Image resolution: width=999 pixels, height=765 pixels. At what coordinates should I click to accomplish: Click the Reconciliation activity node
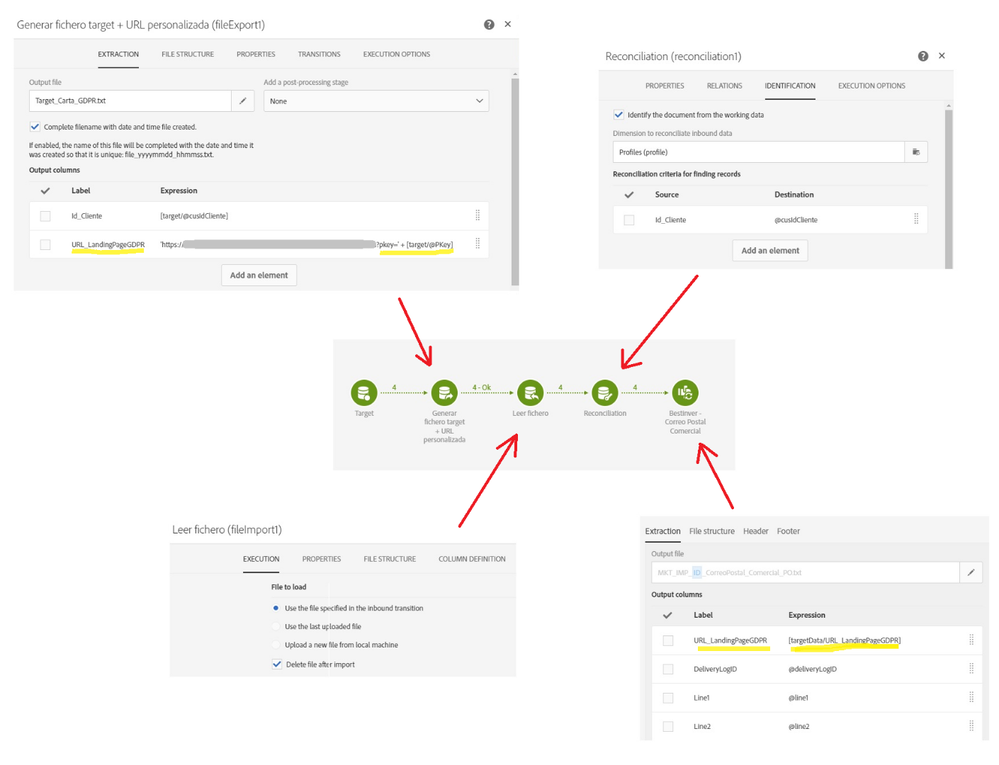point(604,392)
